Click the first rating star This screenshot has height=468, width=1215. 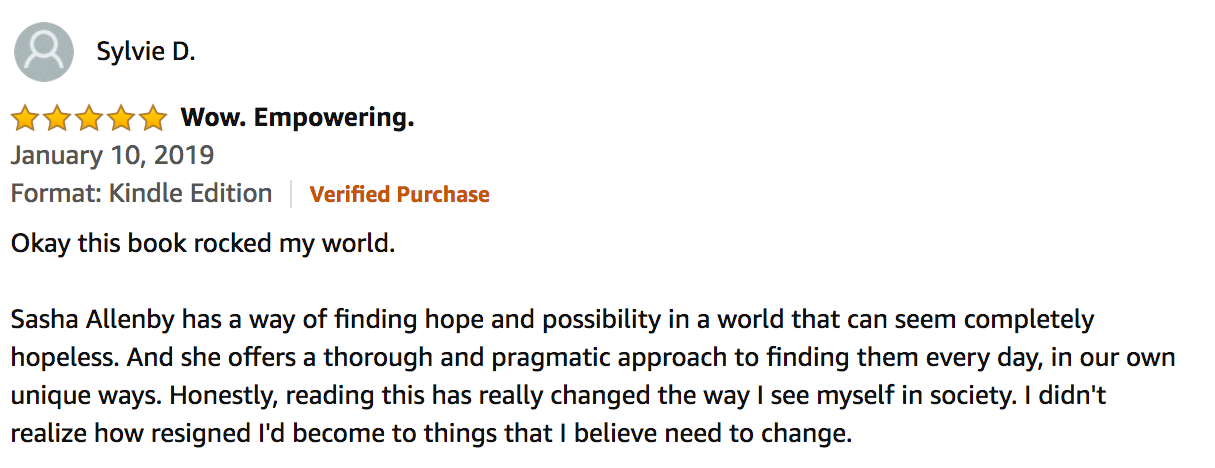pos(25,119)
